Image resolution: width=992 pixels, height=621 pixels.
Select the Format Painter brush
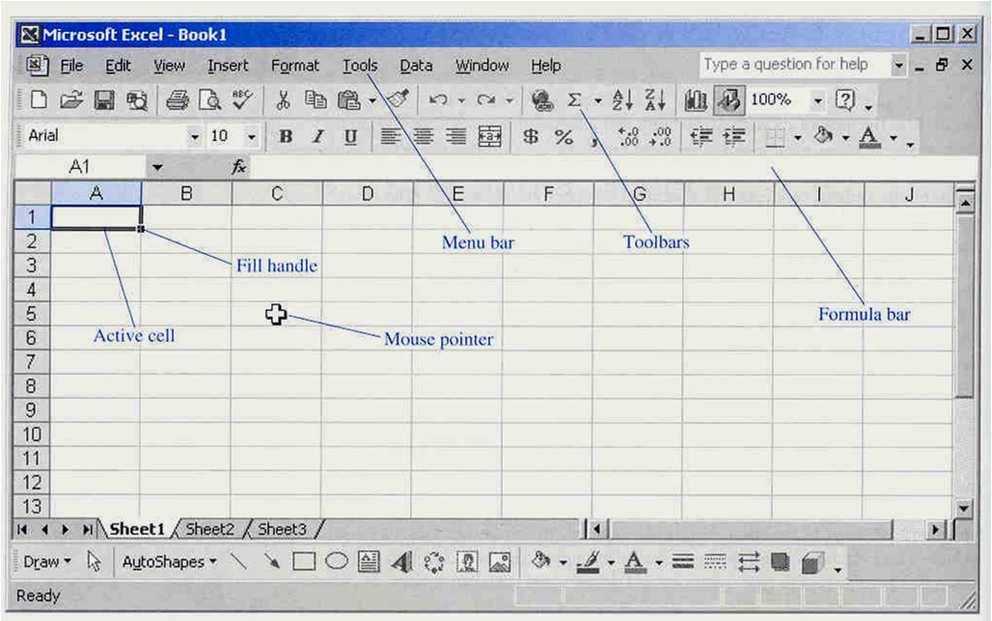tap(398, 99)
